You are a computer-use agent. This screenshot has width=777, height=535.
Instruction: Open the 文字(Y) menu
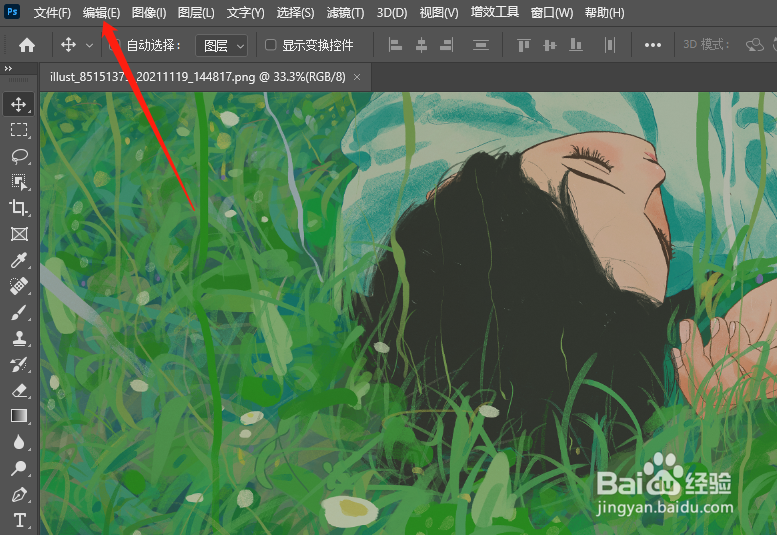click(245, 12)
